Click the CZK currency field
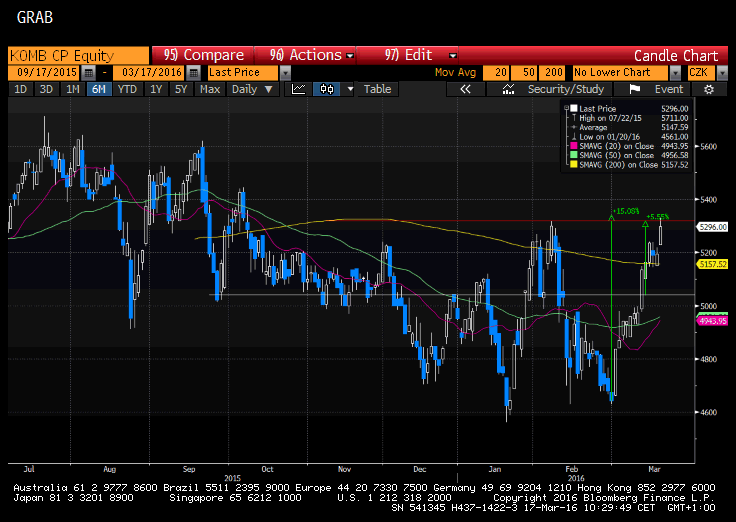The image size is (736, 522). [x=701, y=73]
